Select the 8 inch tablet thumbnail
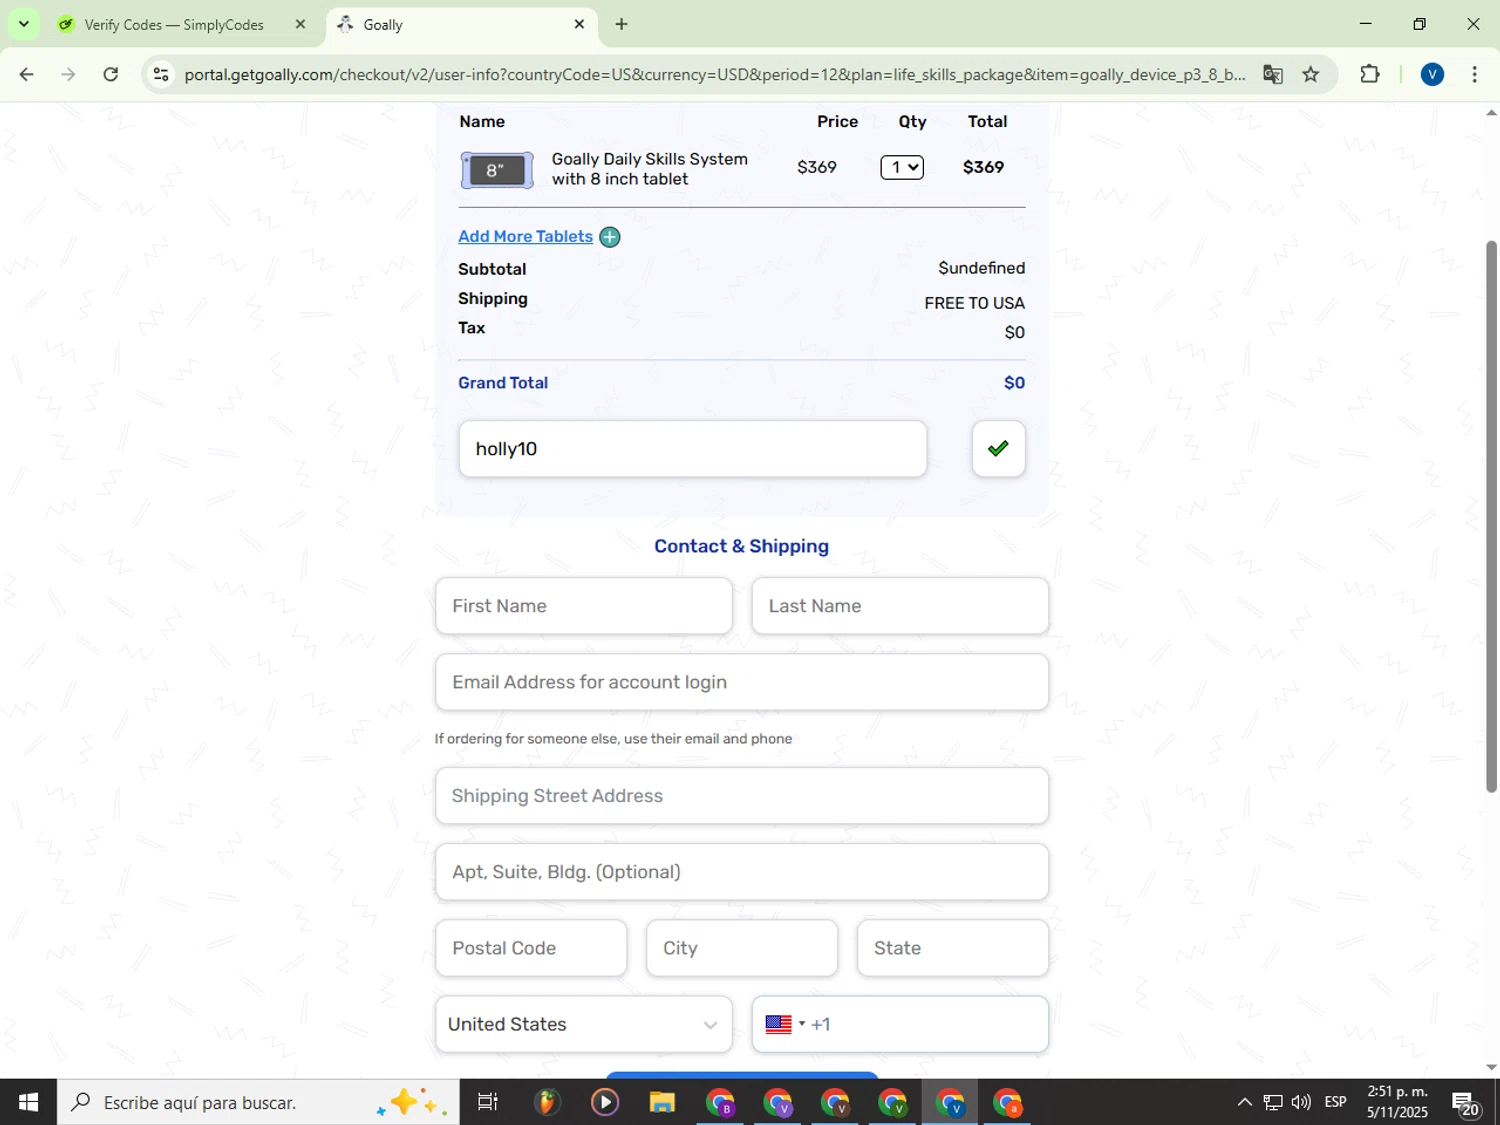The image size is (1500, 1125). click(x=497, y=170)
